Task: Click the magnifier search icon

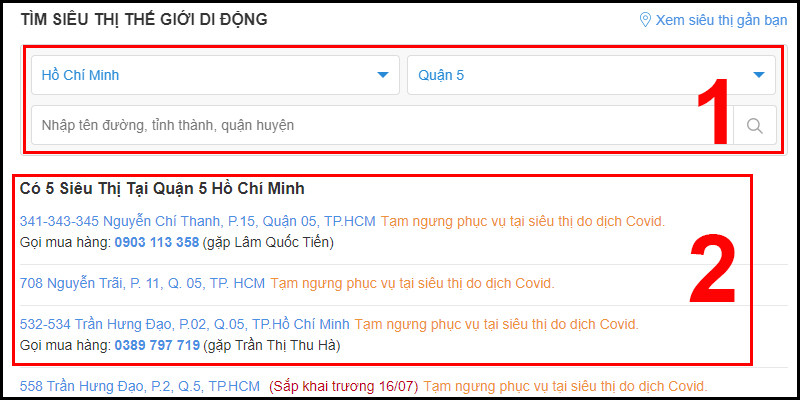Action: [x=755, y=125]
